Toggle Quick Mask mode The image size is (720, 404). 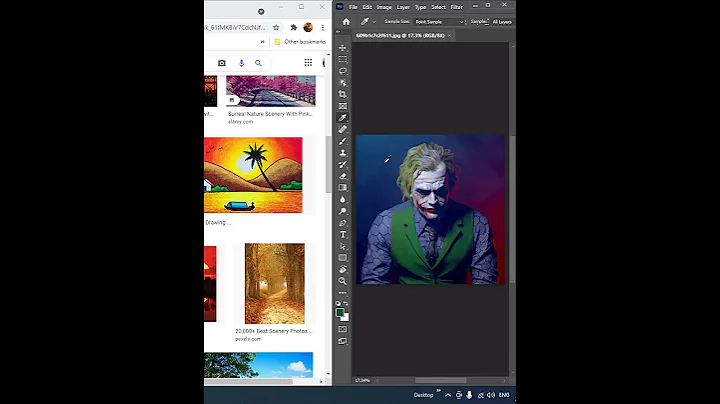(x=343, y=329)
